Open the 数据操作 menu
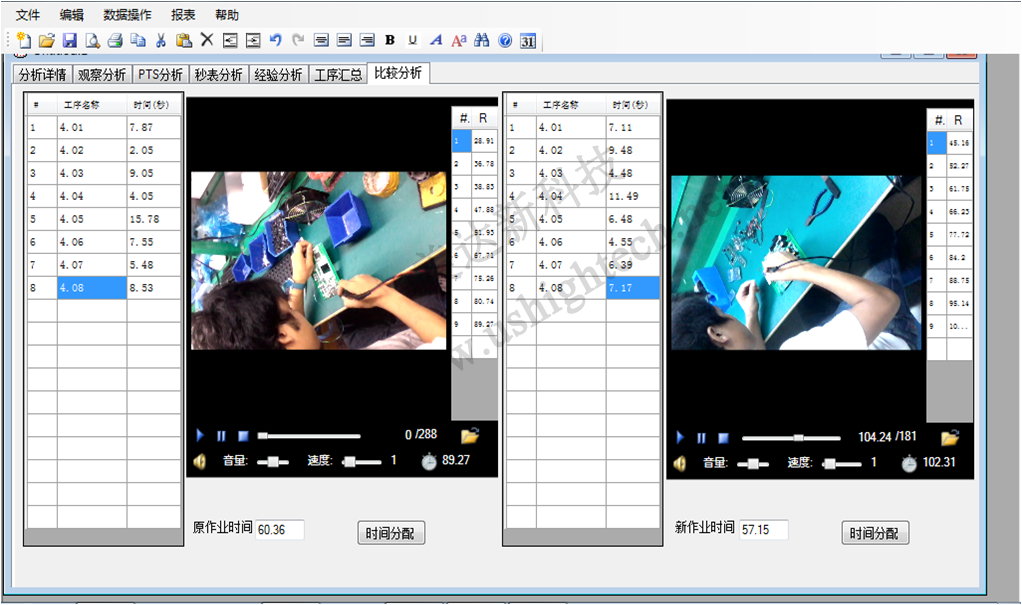The image size is (1022, 605). point(127,15)
